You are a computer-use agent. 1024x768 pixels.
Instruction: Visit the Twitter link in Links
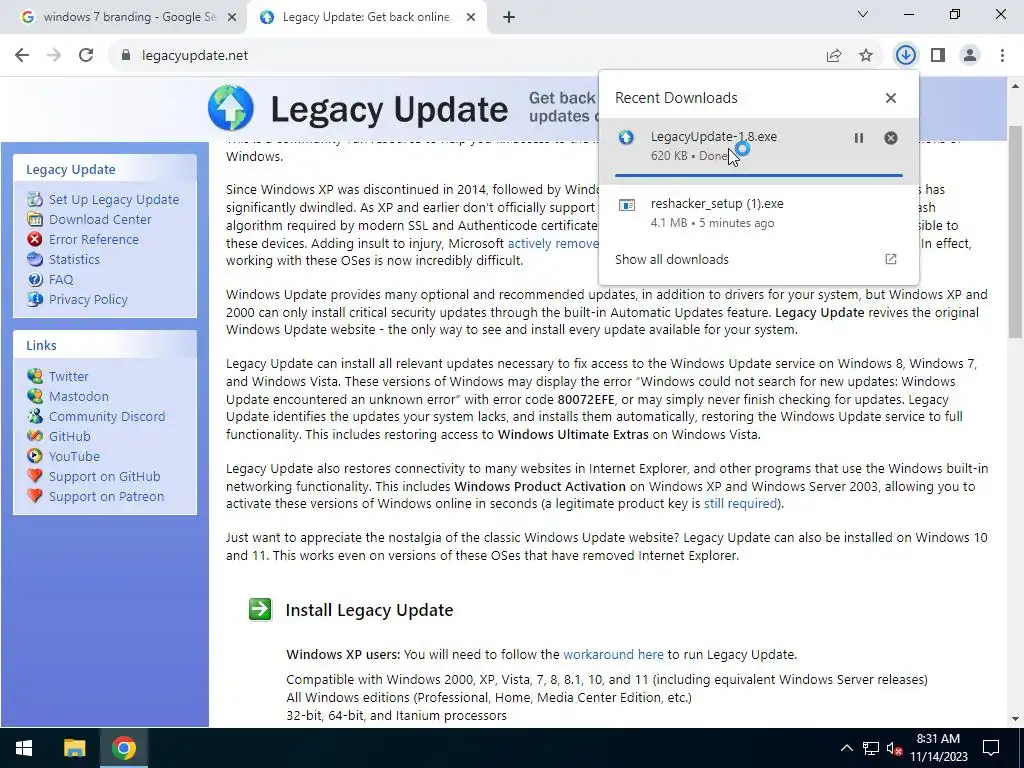68,376
